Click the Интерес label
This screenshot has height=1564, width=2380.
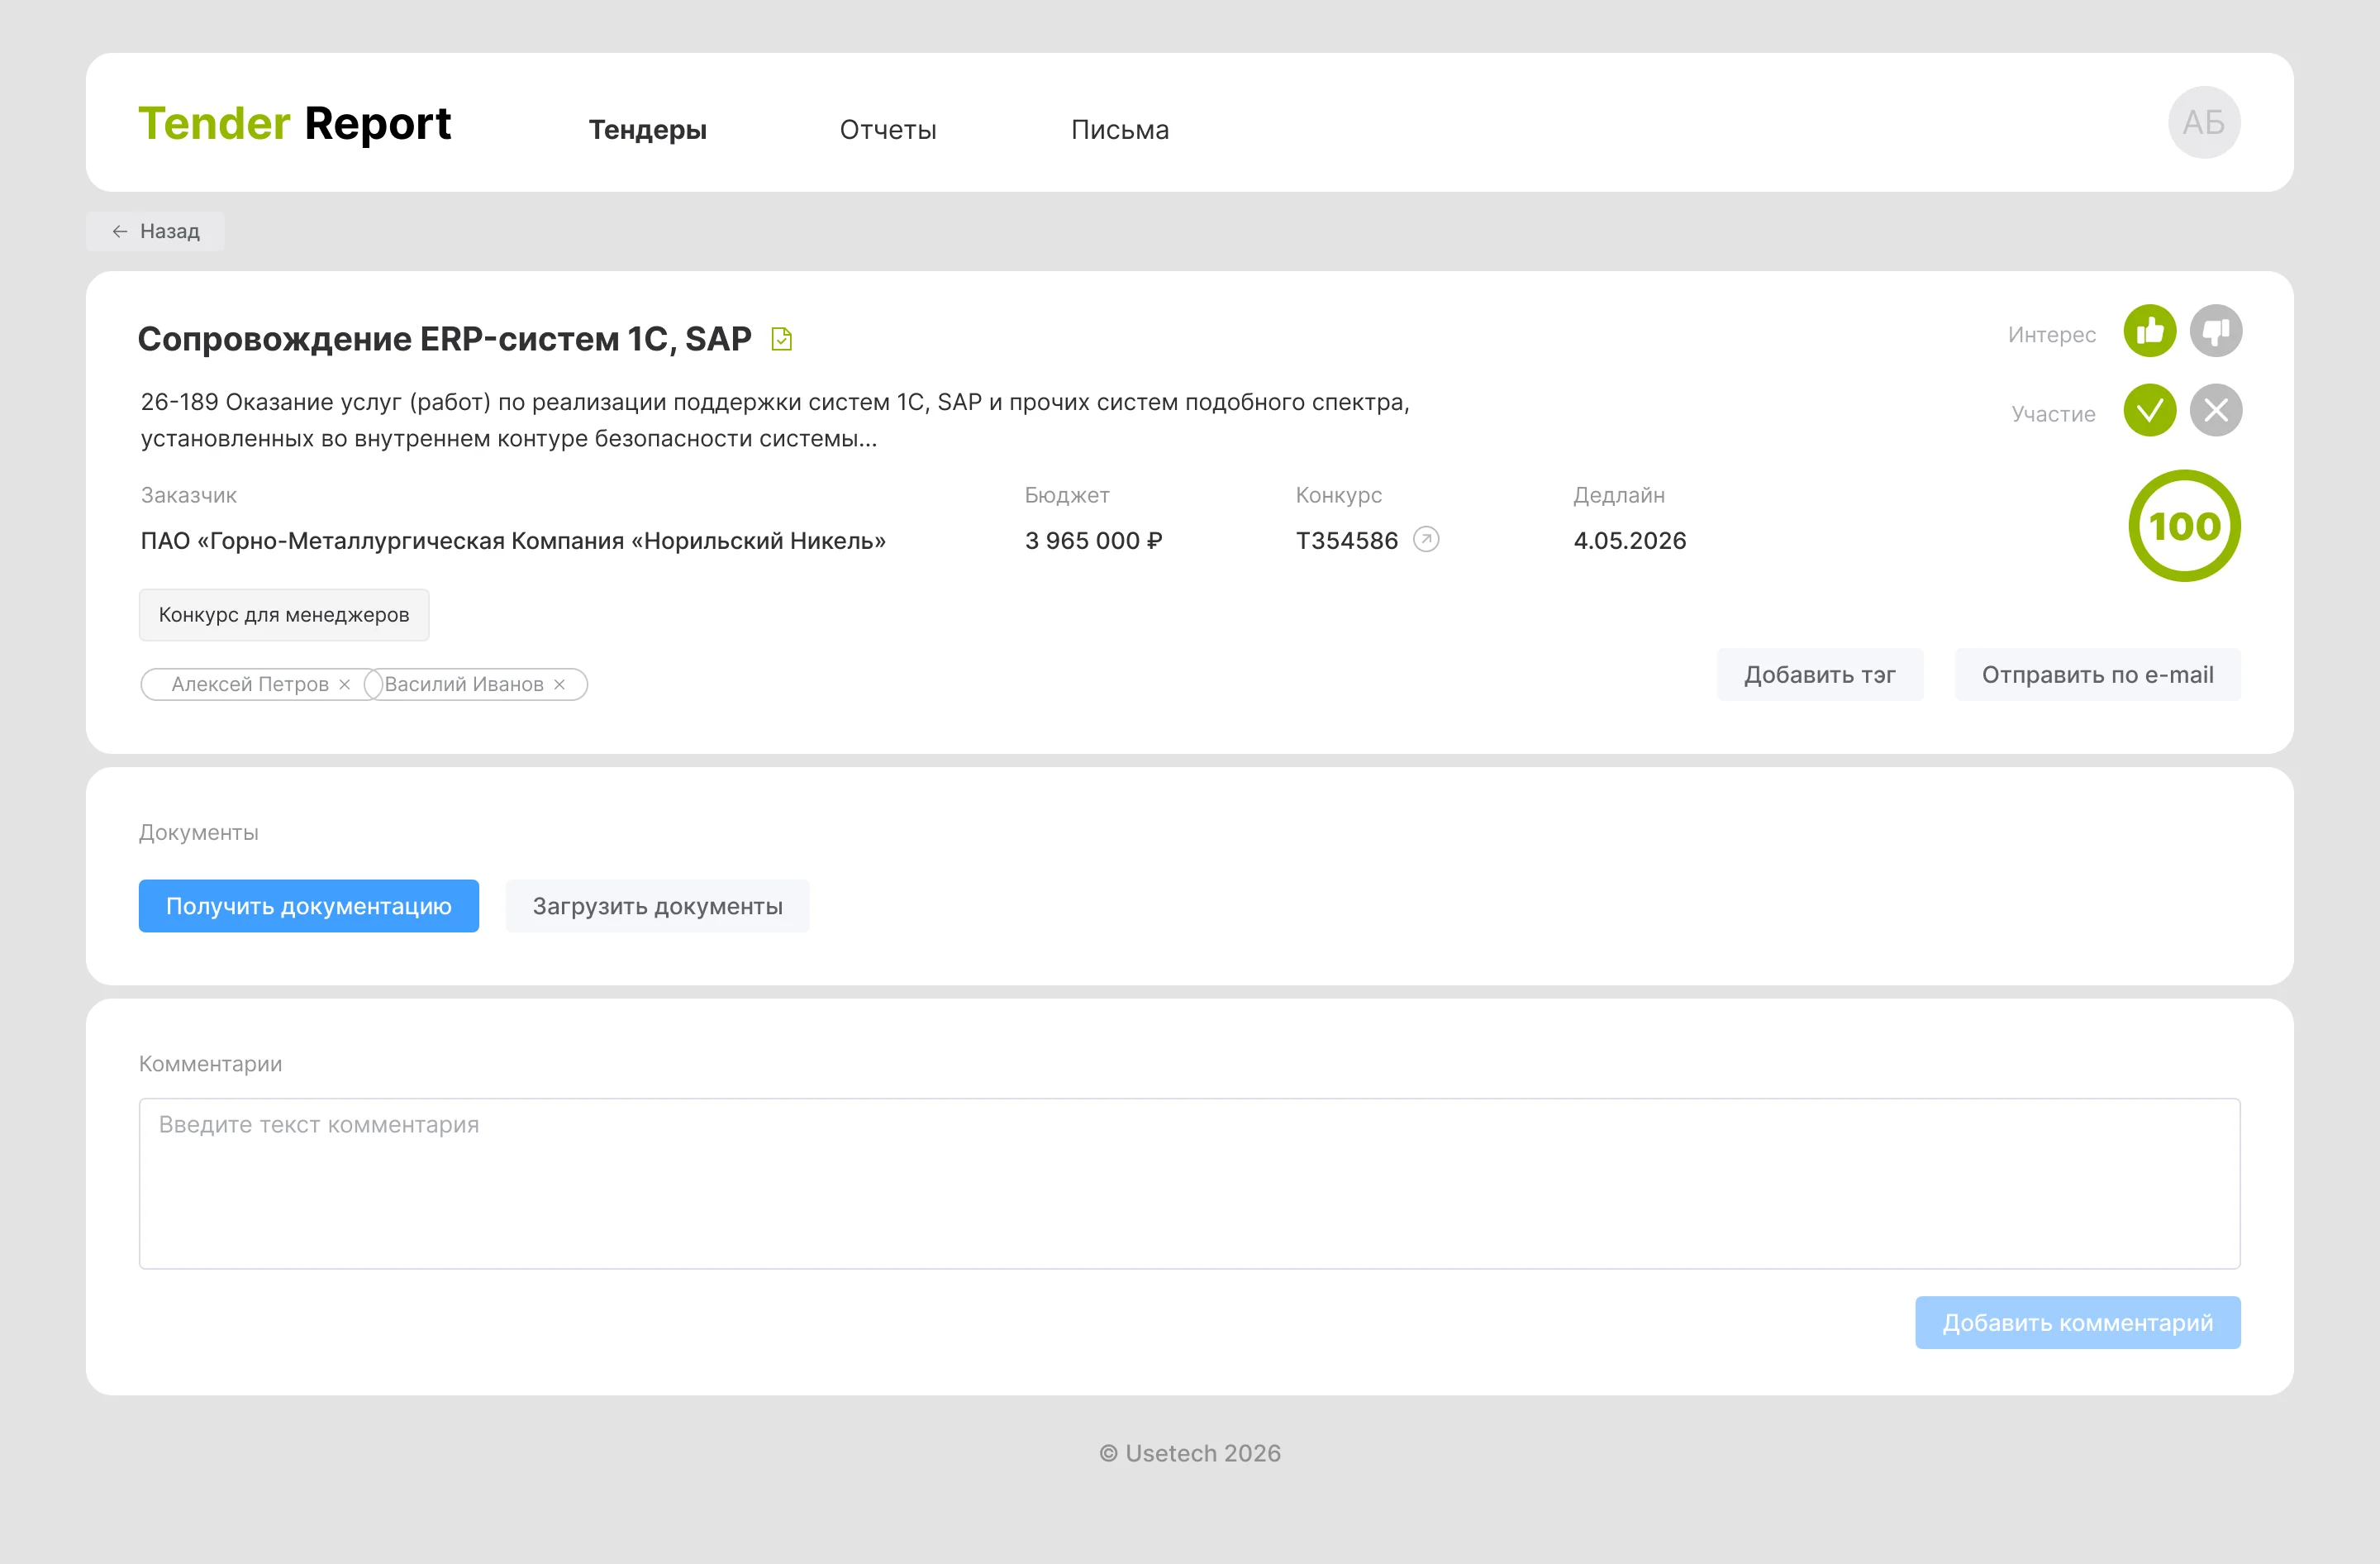point(2052,335)
